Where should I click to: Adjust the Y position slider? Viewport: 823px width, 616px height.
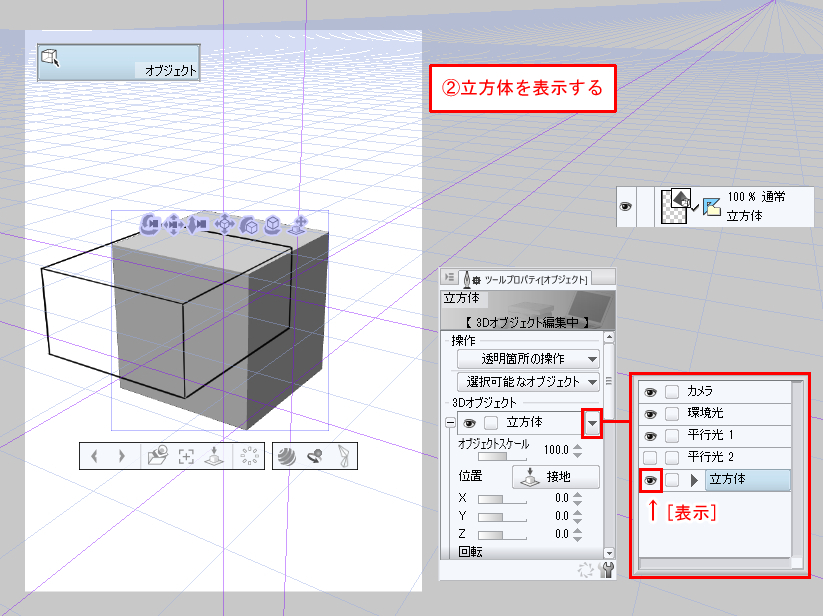tap(503, 517)
